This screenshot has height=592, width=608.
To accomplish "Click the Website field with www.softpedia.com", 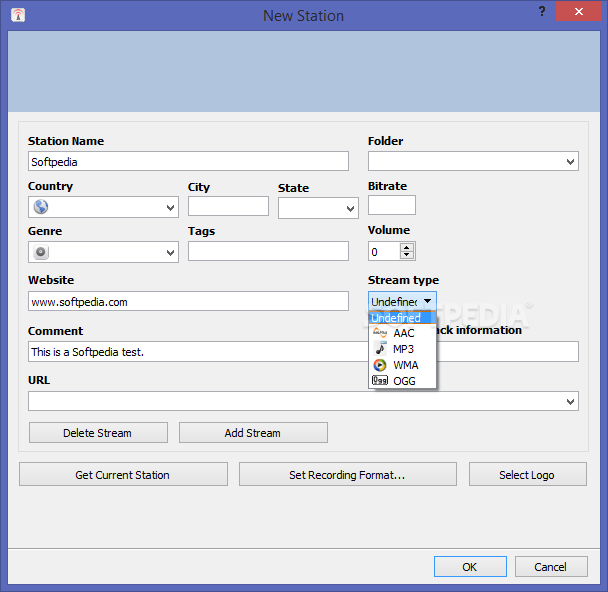I will pos(188,301).
